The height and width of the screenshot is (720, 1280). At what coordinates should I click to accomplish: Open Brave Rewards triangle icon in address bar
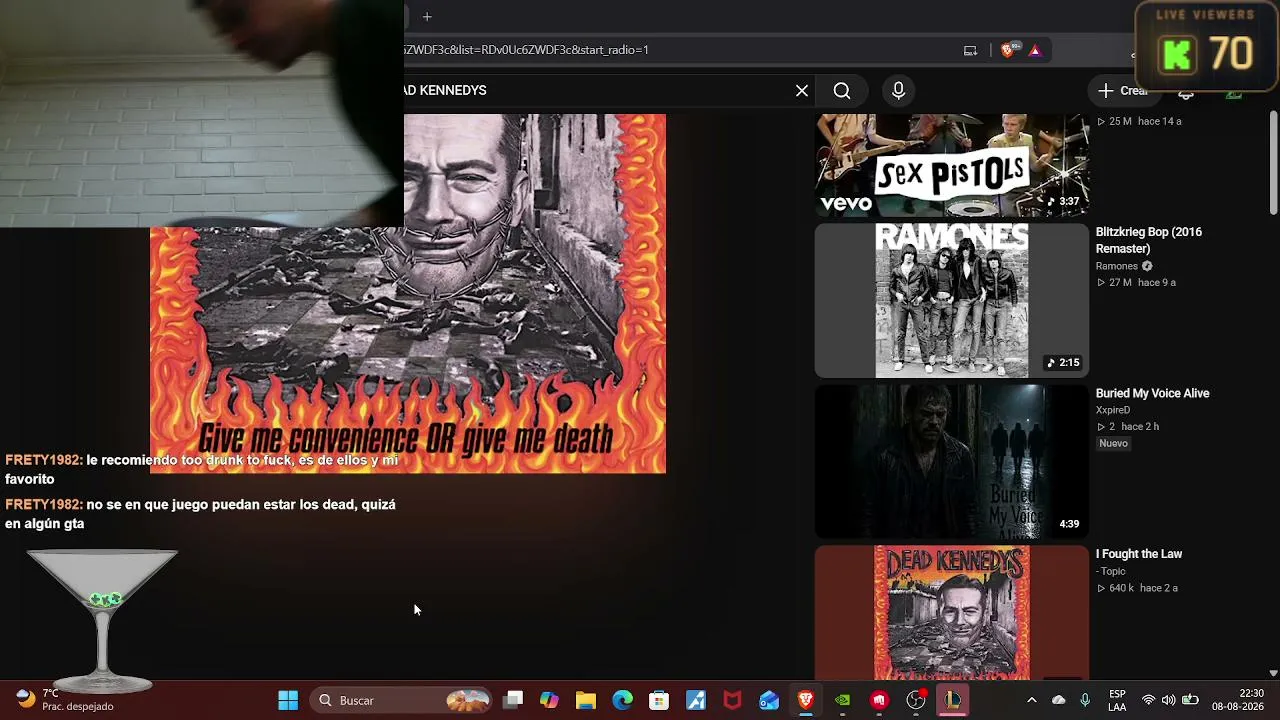tap(1035, 50)
